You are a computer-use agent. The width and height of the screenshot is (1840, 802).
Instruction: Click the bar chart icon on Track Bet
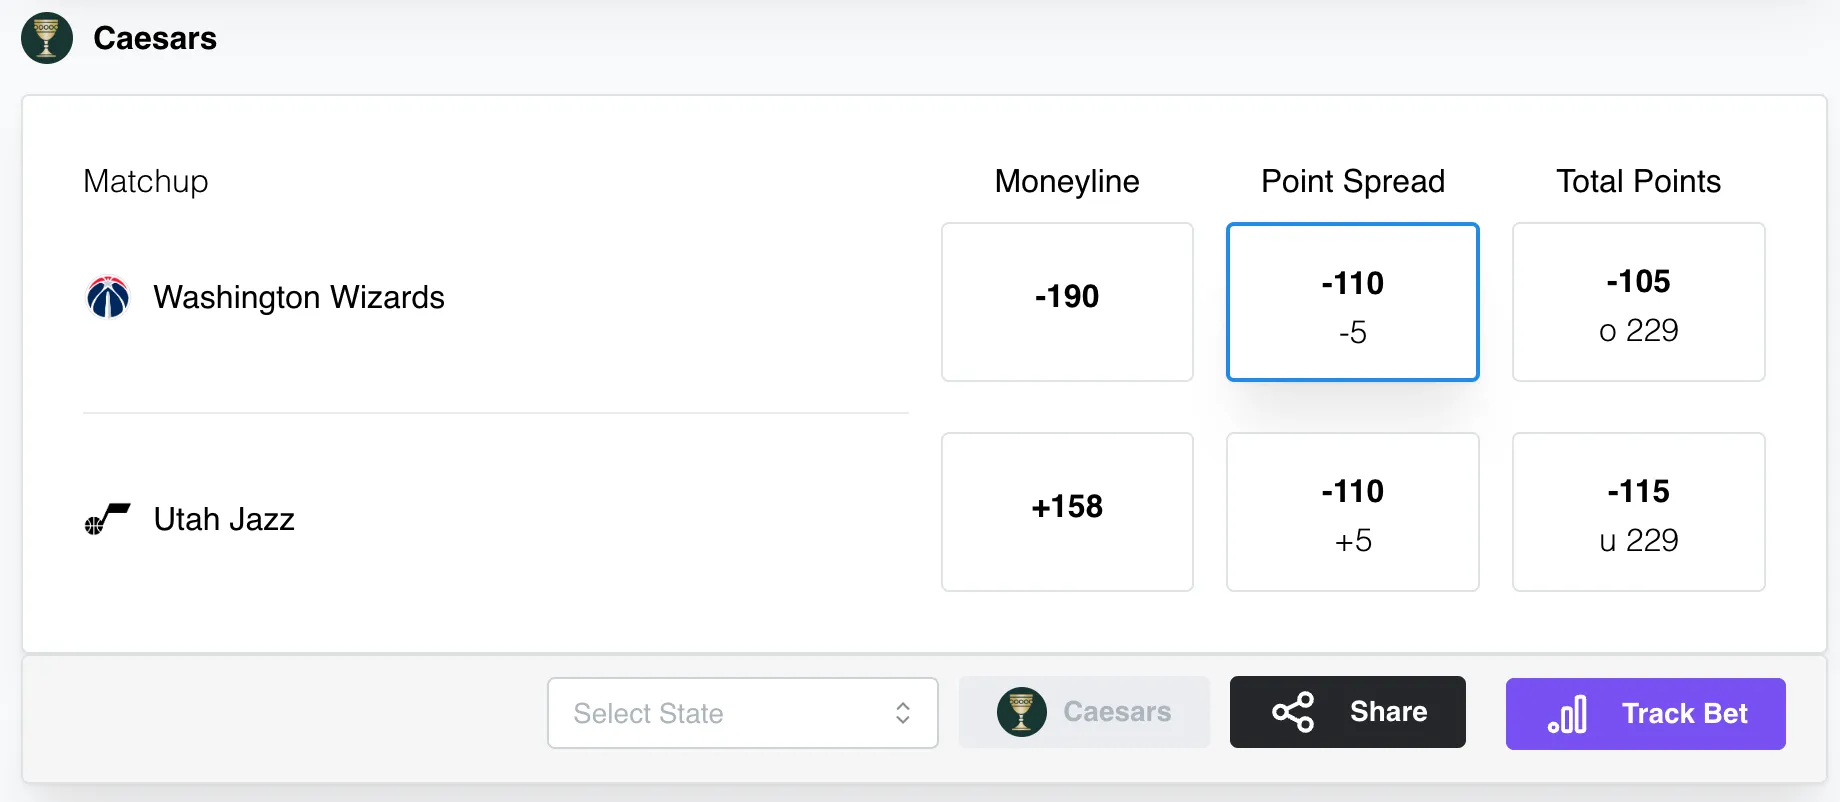[1567, 714]
